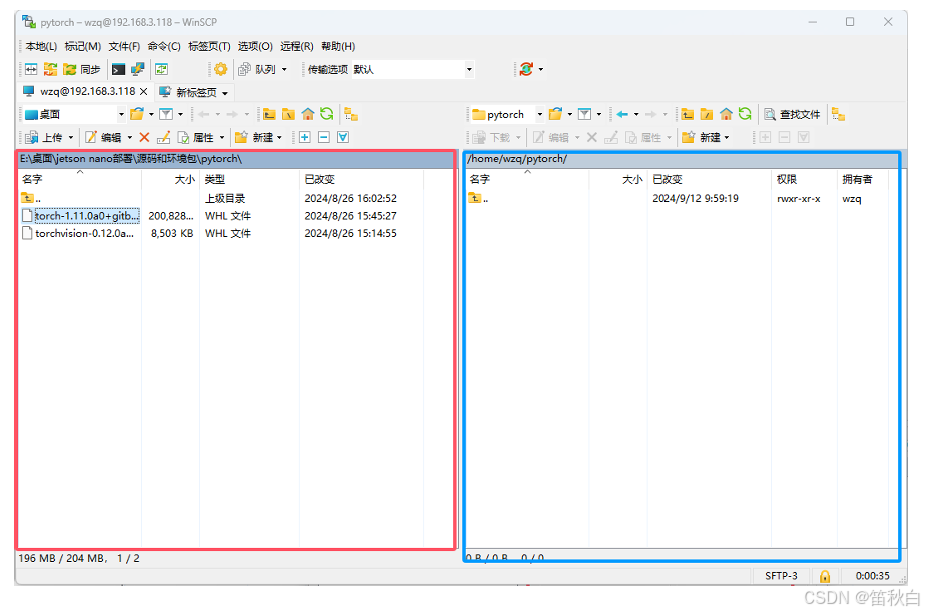Expand the 上传 upload dropdown arrow
The height and width of the screenshot is (613, 926).
coord(71,138)
